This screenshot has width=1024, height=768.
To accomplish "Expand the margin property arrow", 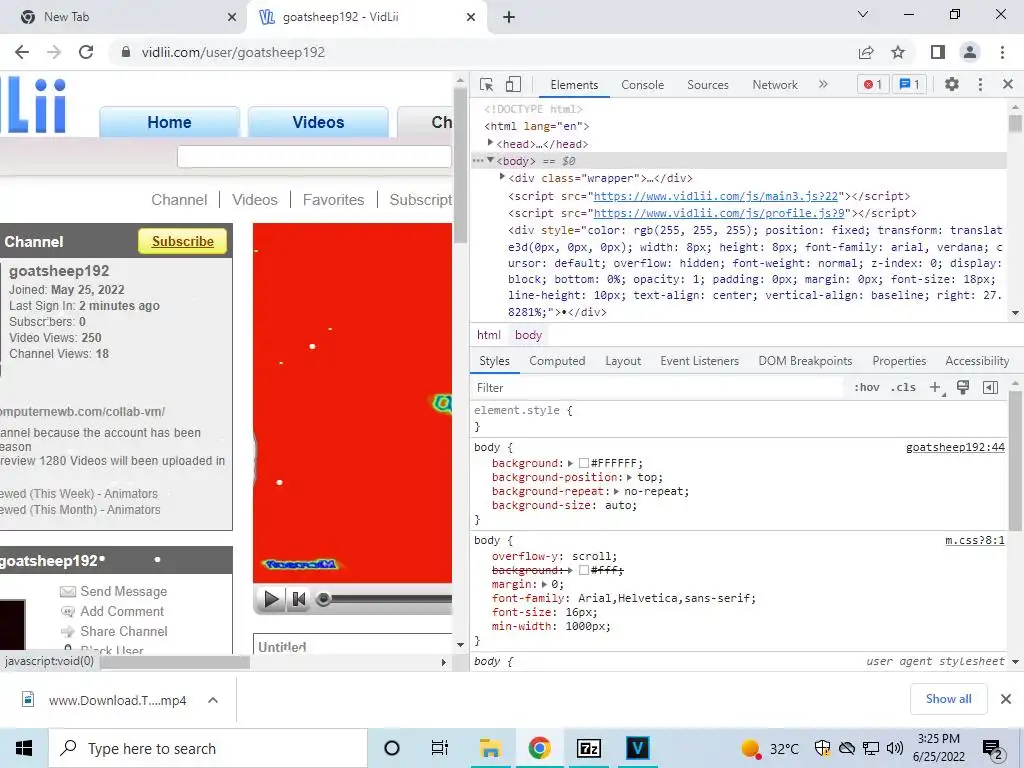I will pyautogui.click(x=543, y=584).
